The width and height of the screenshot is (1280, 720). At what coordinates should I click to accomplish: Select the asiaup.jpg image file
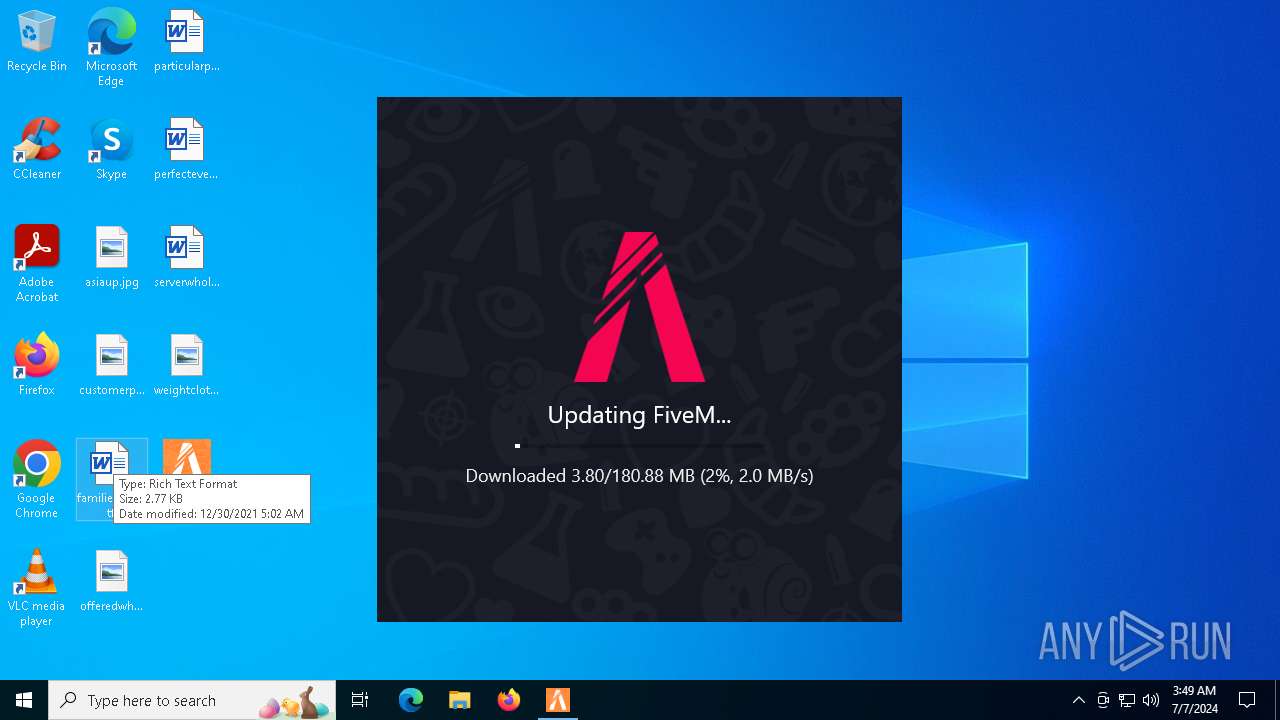click(x=111, y=258)
